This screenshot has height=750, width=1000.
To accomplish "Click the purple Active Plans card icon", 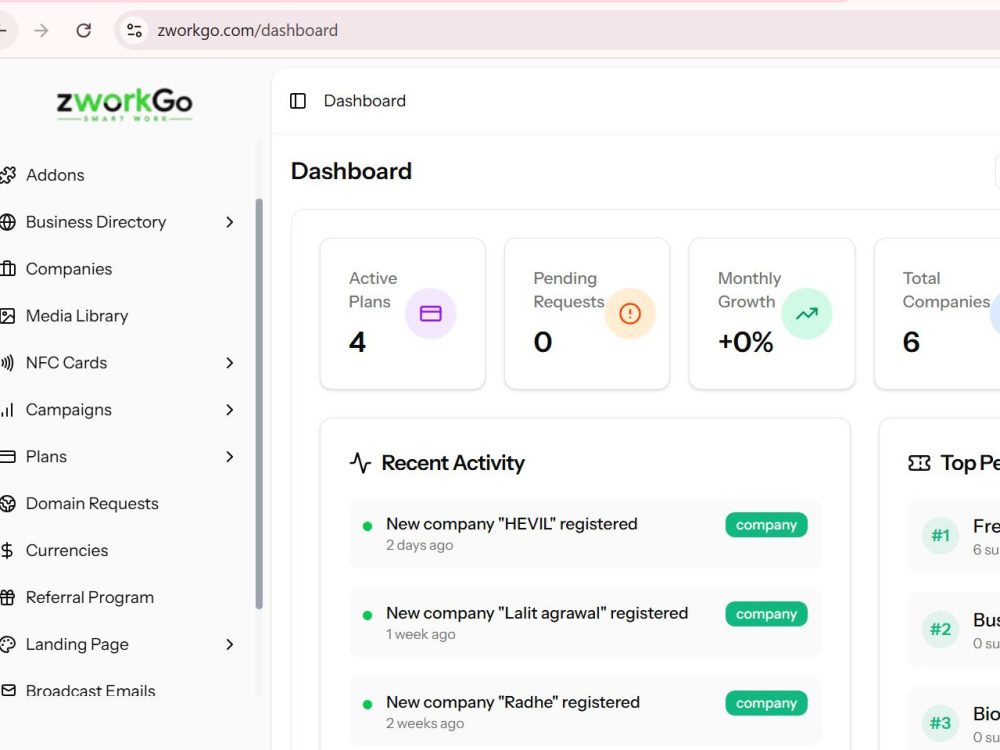I will [x=430, y=313].
